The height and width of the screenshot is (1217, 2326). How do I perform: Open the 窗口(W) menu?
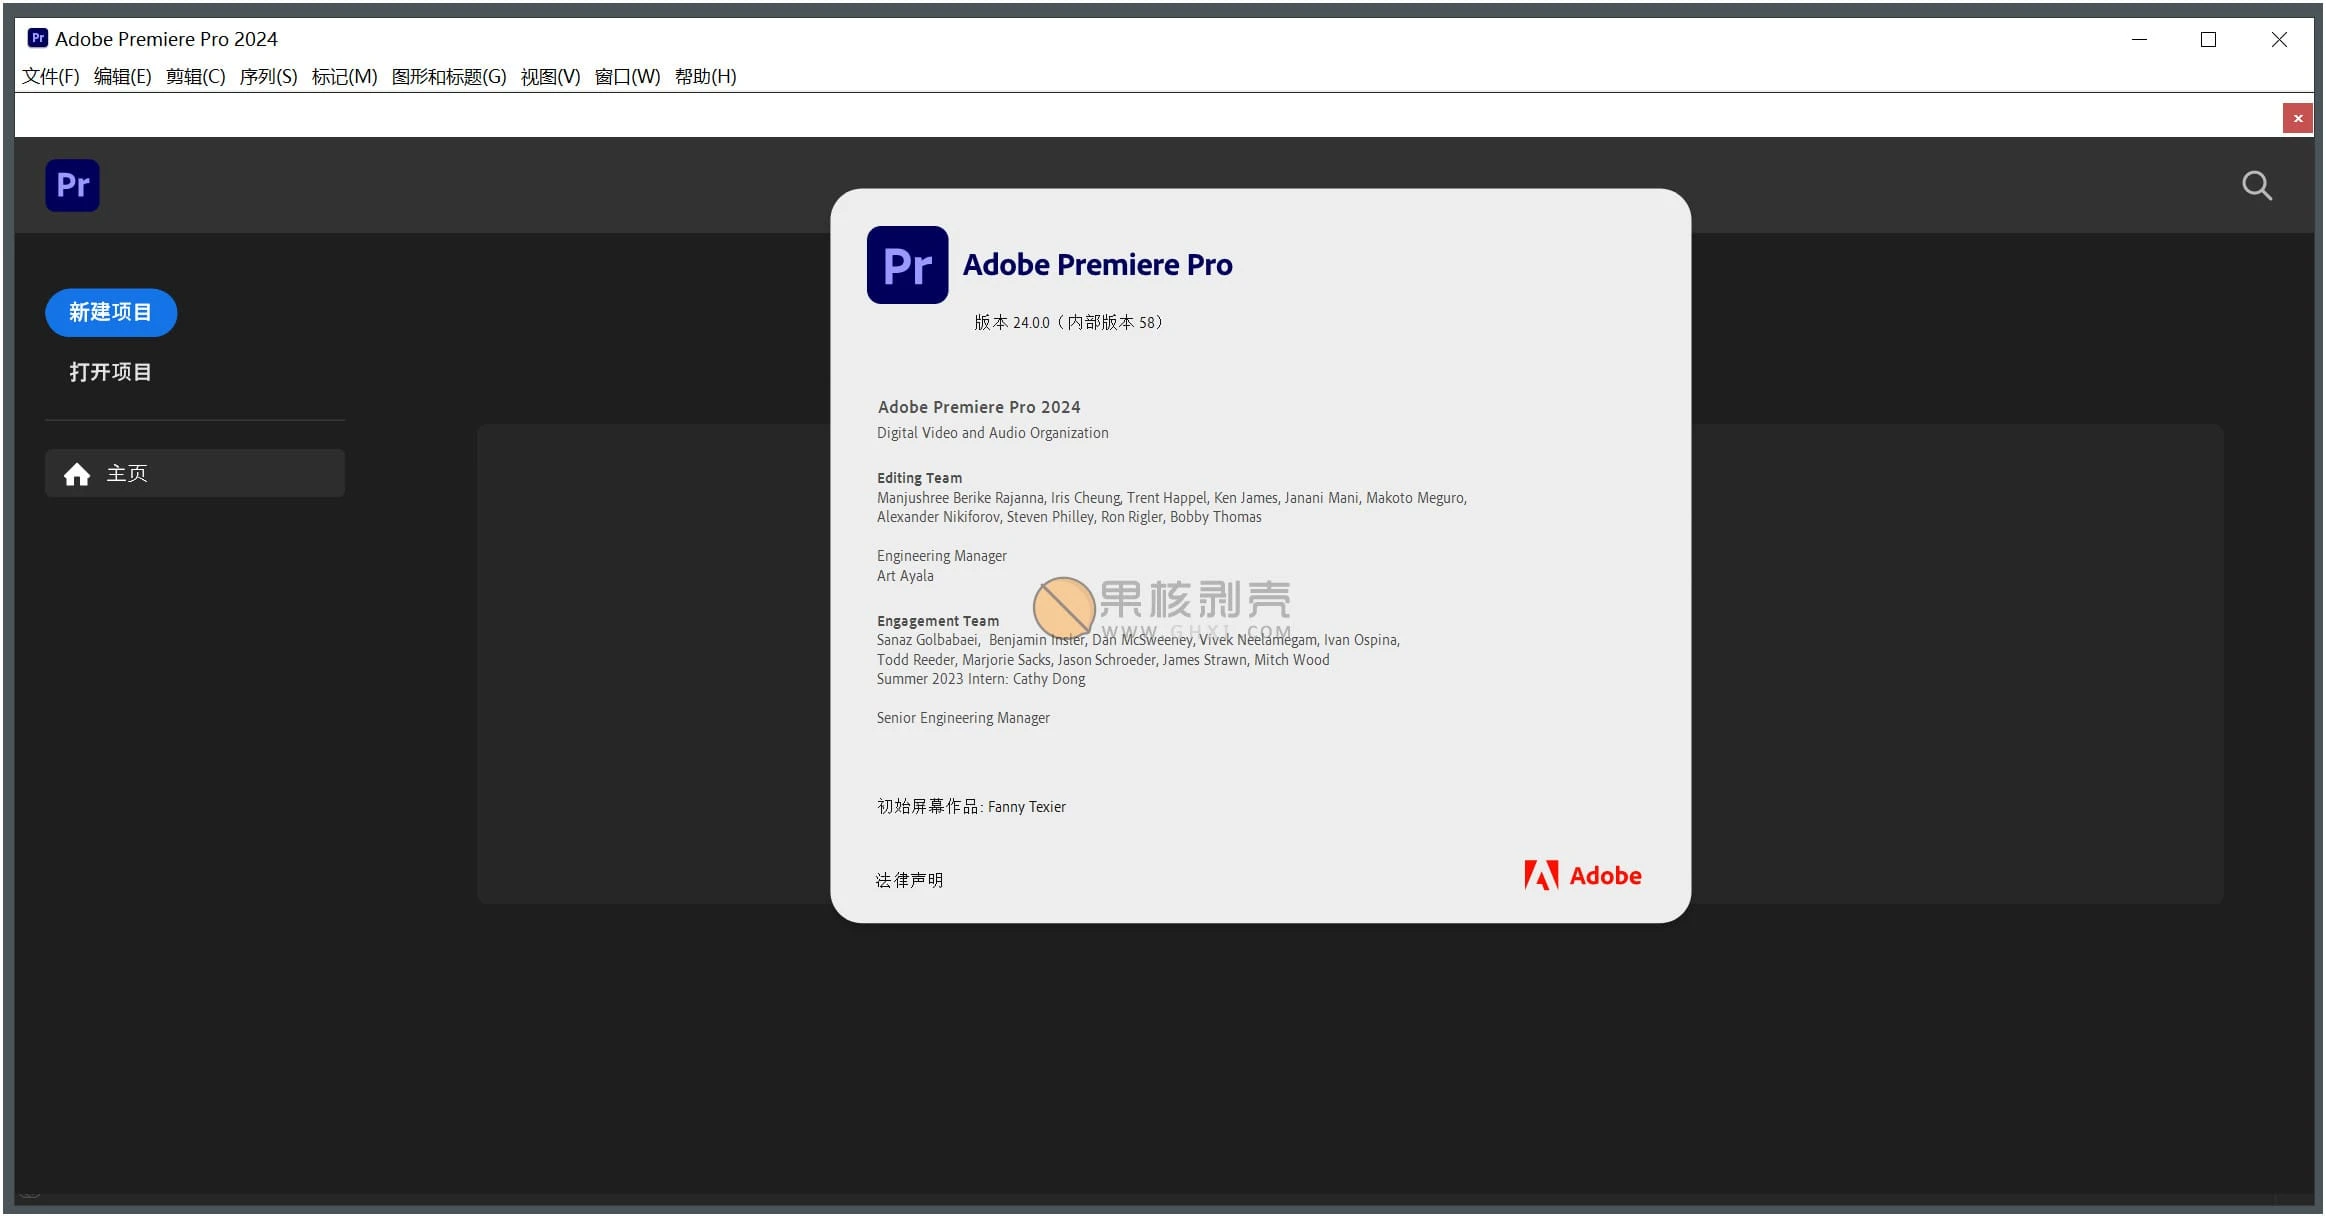coord(627,76)
